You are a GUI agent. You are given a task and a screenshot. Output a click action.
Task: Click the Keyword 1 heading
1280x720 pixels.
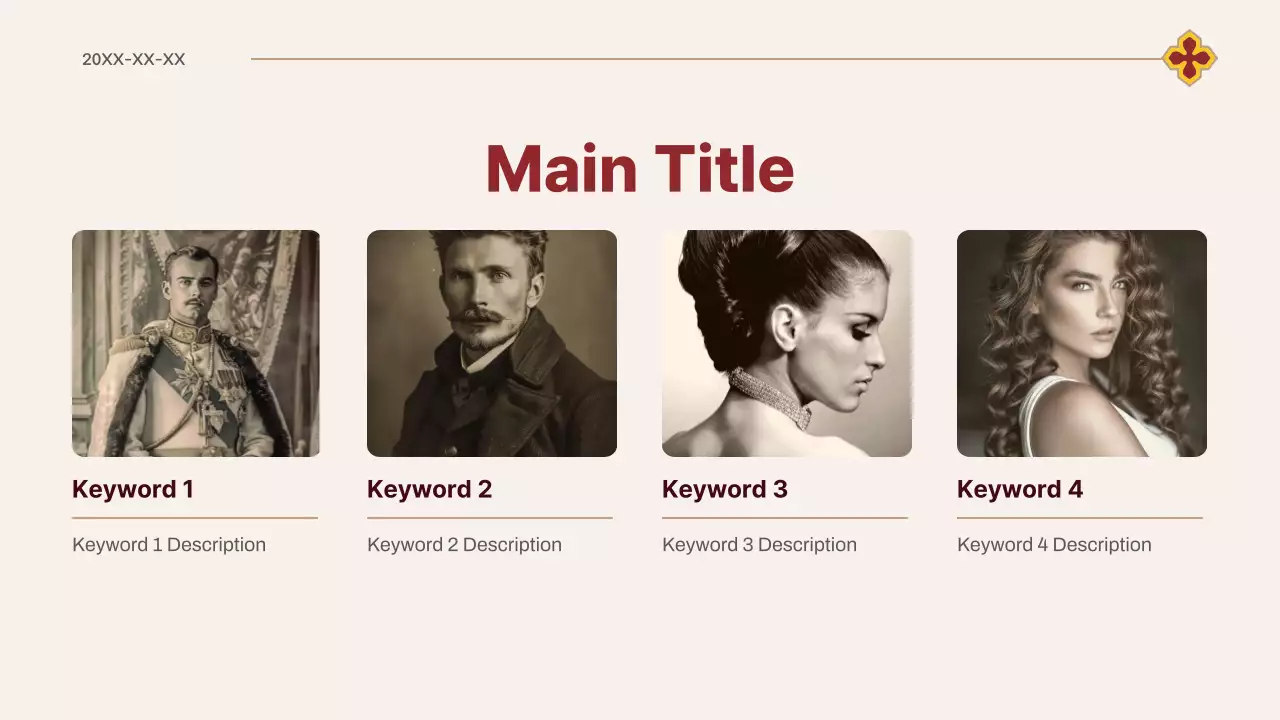[133, 489]
